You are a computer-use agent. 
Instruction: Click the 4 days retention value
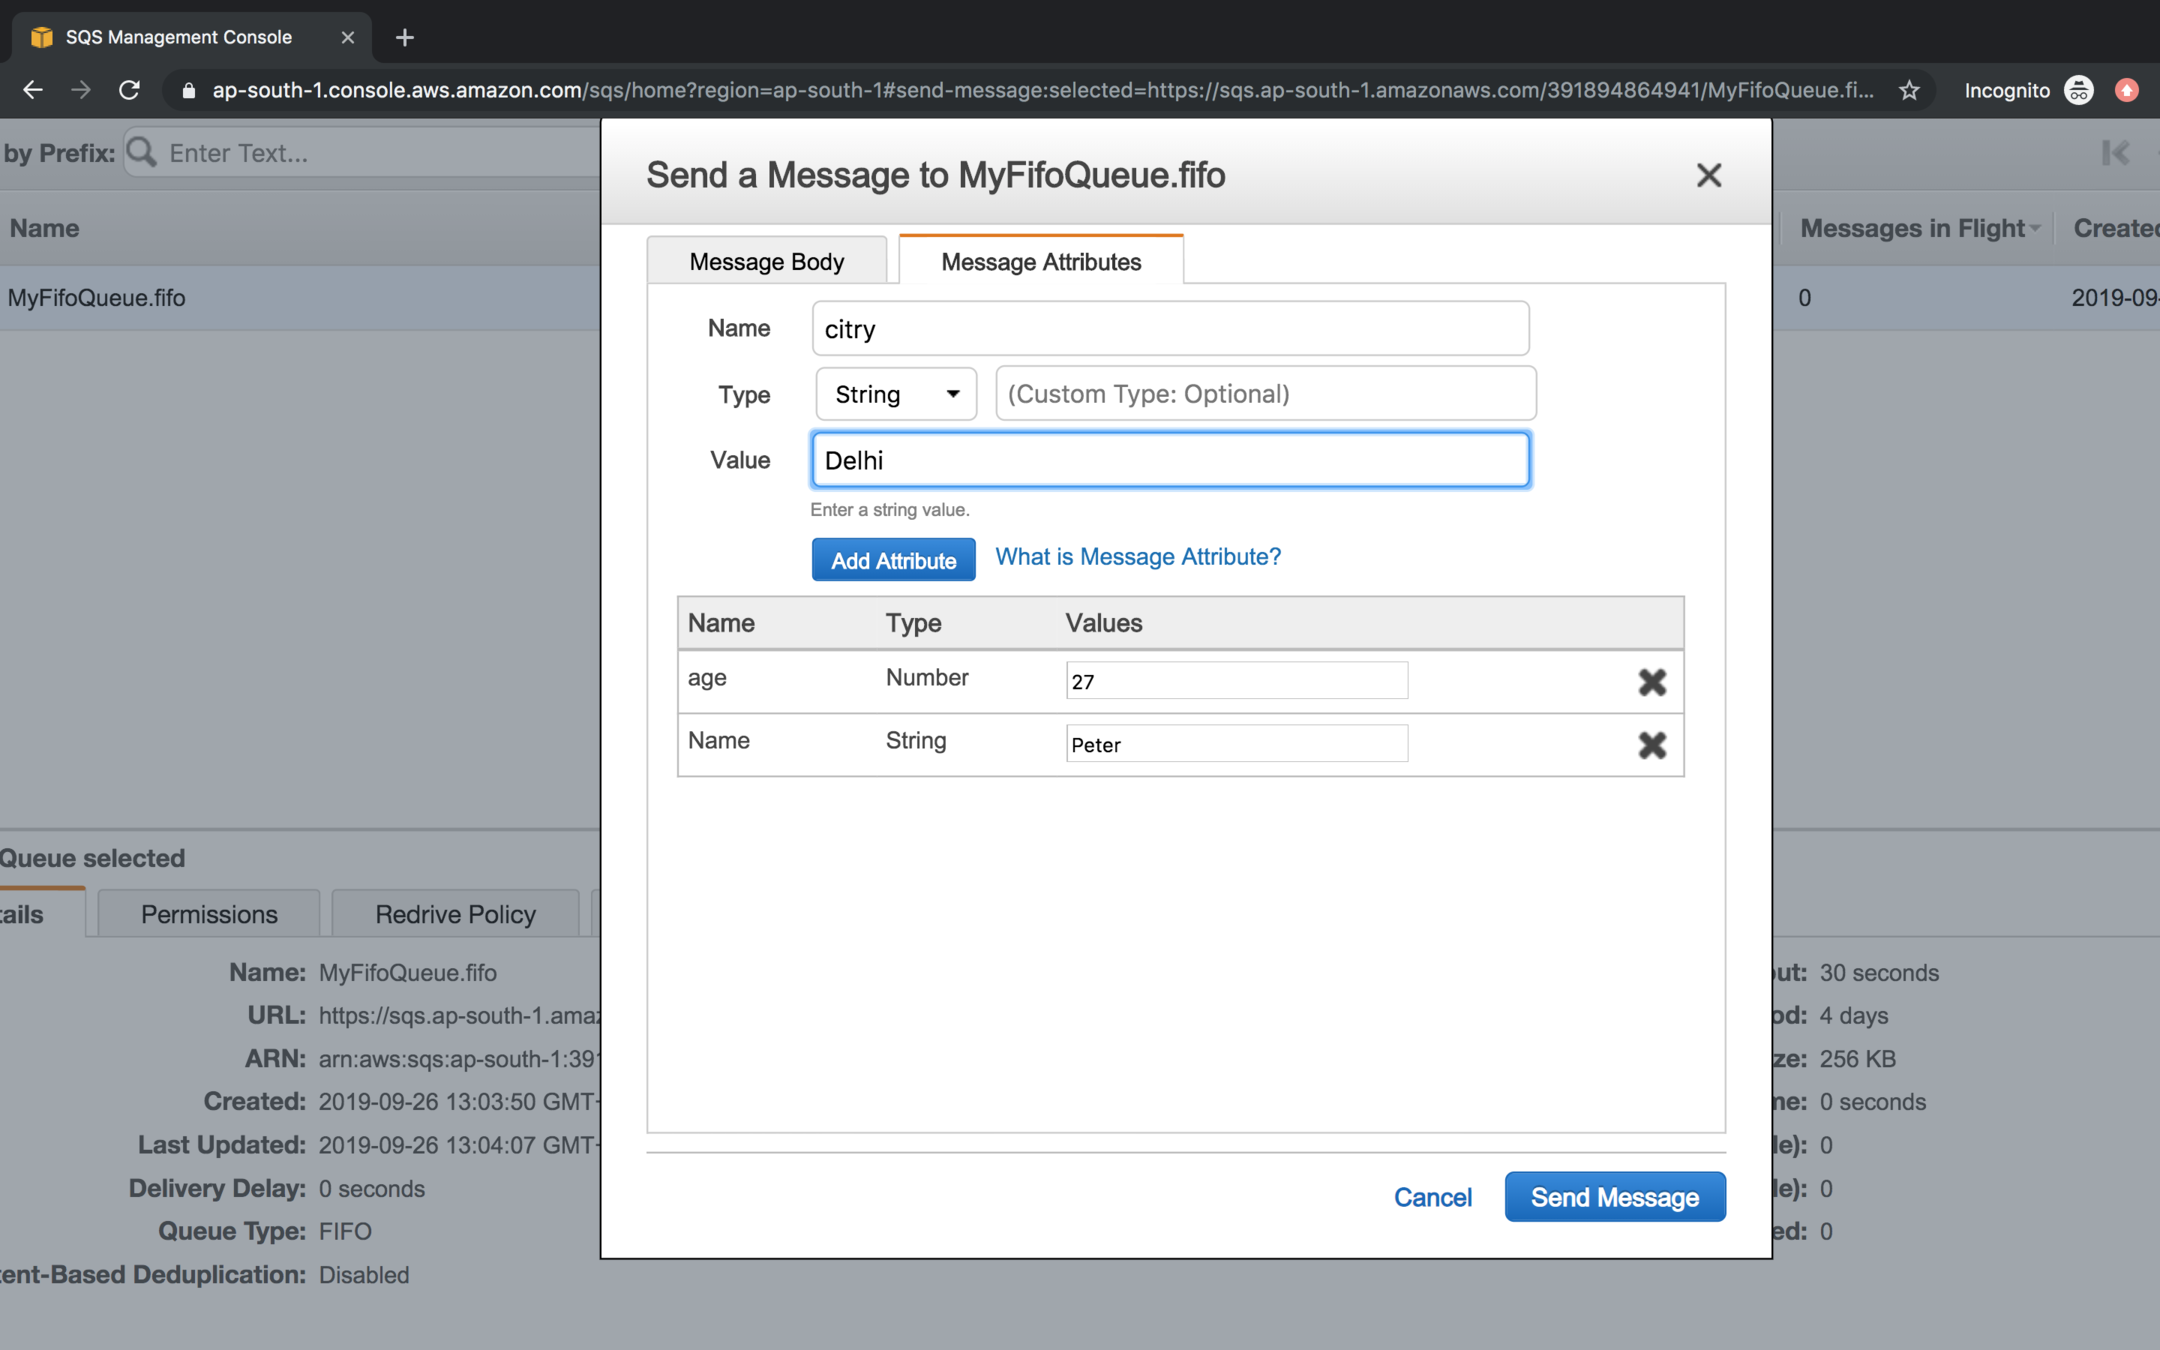coord(1854,1015)
